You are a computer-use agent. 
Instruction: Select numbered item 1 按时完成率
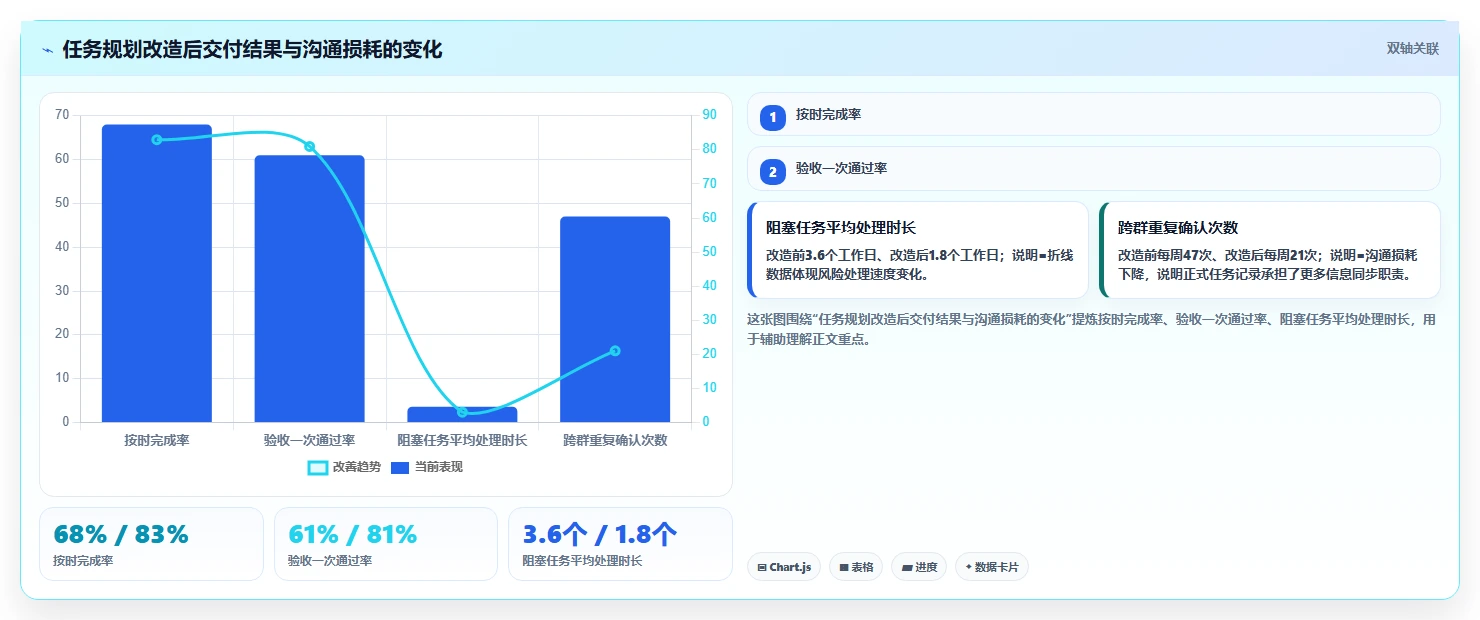point(1093,114)
